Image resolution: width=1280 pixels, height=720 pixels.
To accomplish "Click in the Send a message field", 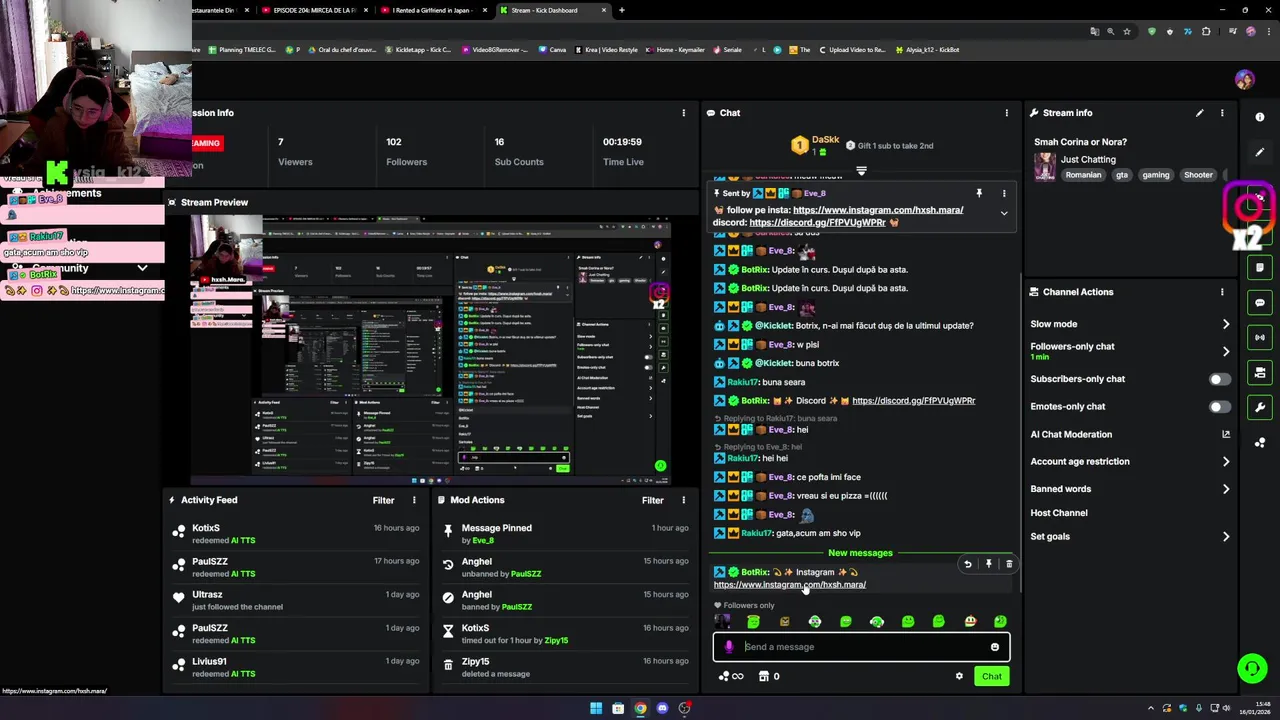I will tap(860, 647).
